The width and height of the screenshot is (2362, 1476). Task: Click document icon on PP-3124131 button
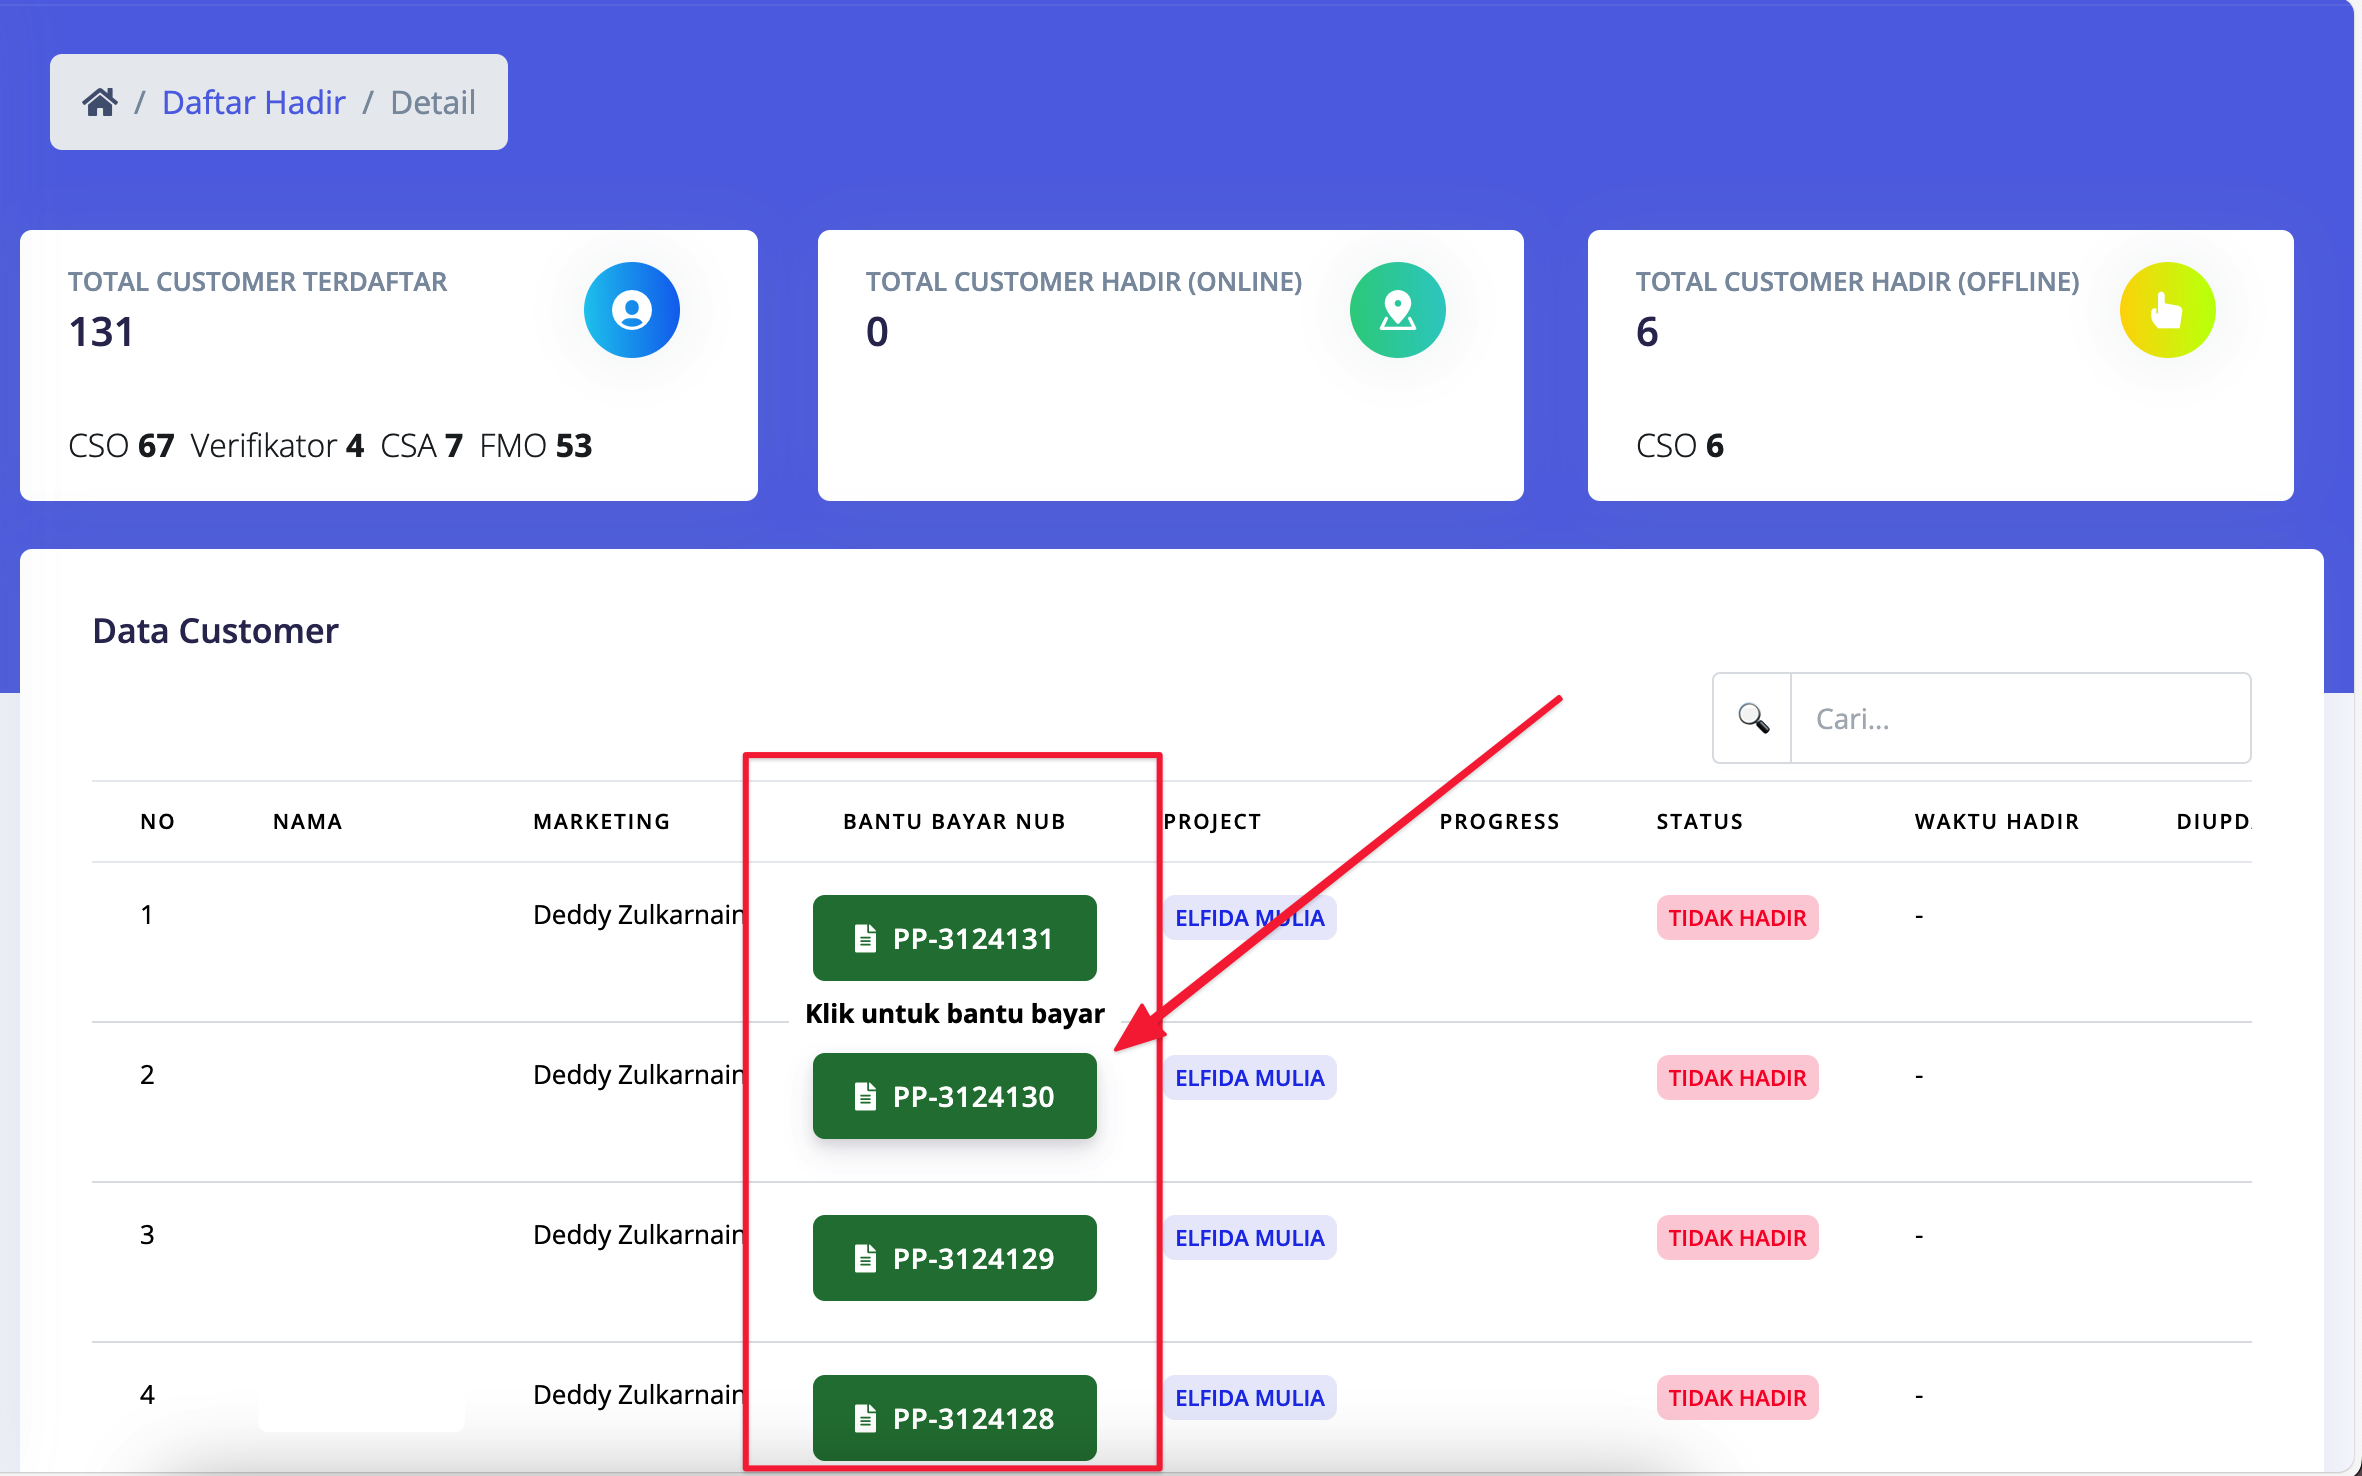pyautogui.click(x=865, y=938)
